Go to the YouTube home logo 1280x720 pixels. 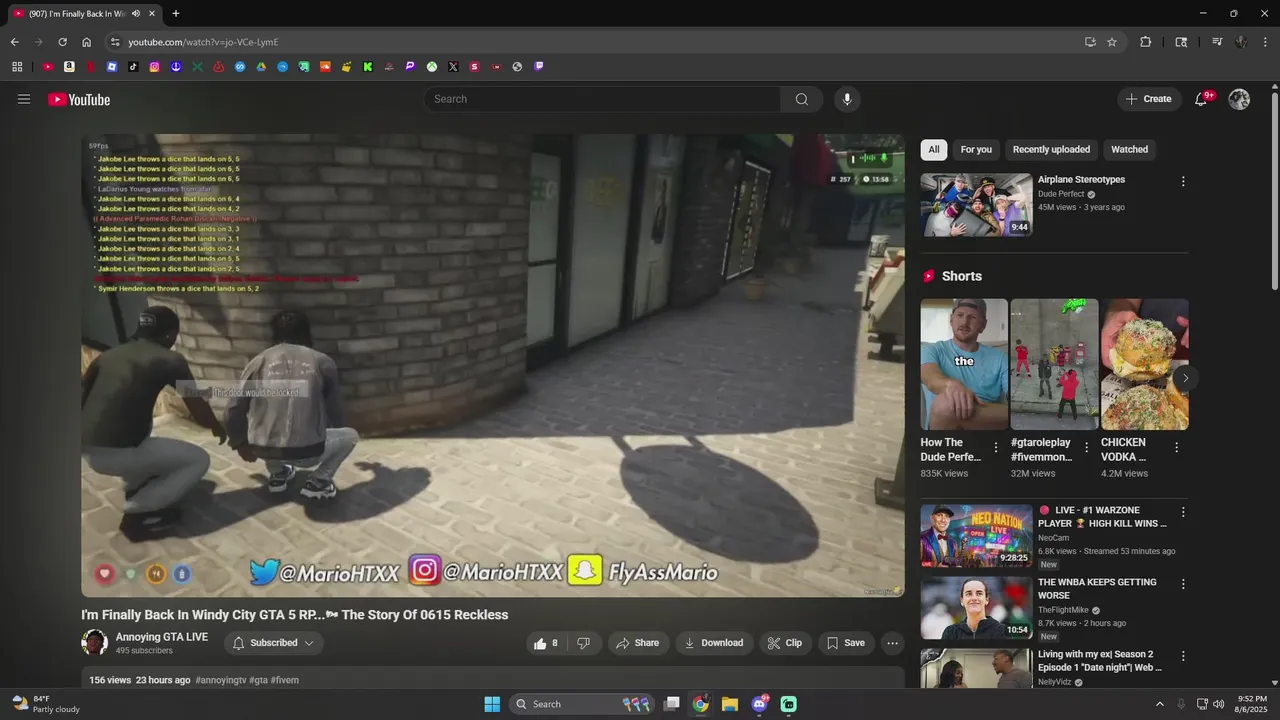(79, 99)
